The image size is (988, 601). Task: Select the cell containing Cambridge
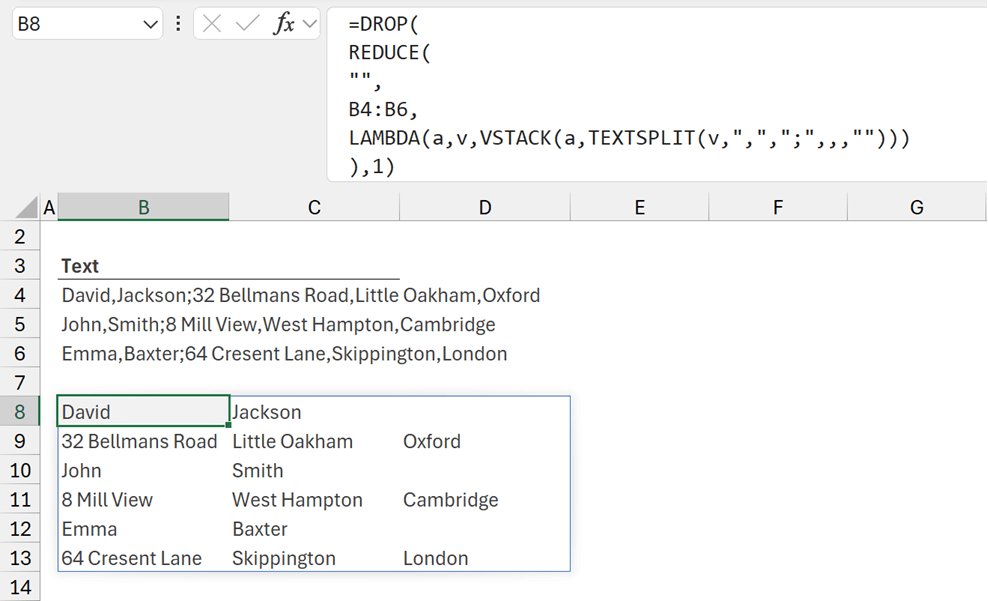[450, 500]
